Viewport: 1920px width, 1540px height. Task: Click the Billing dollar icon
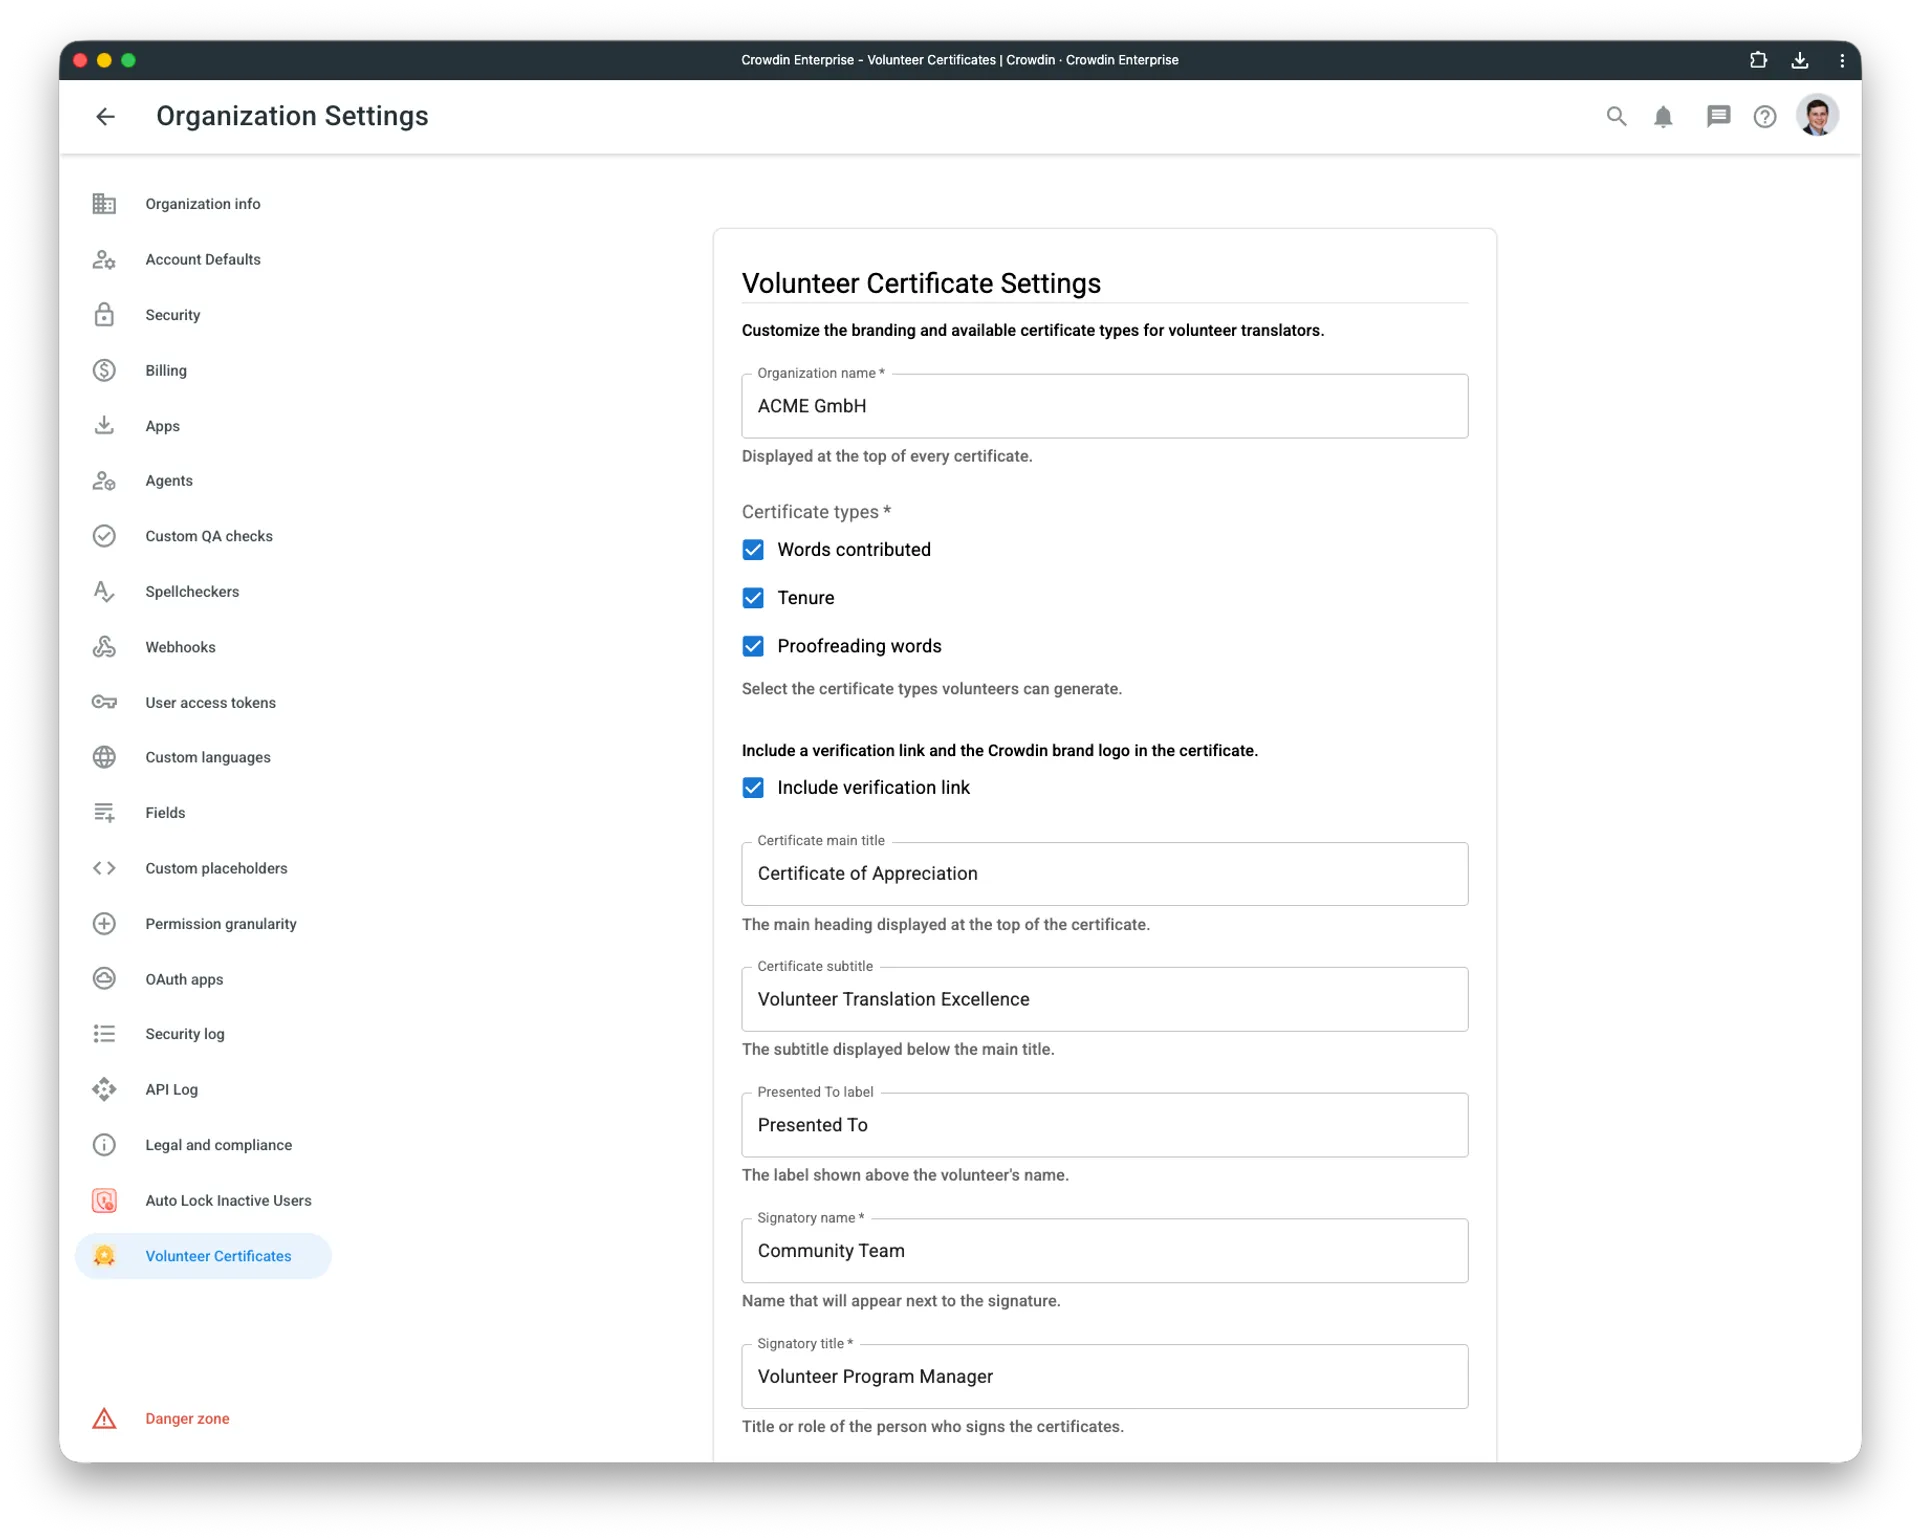click(x=105, y=370)
